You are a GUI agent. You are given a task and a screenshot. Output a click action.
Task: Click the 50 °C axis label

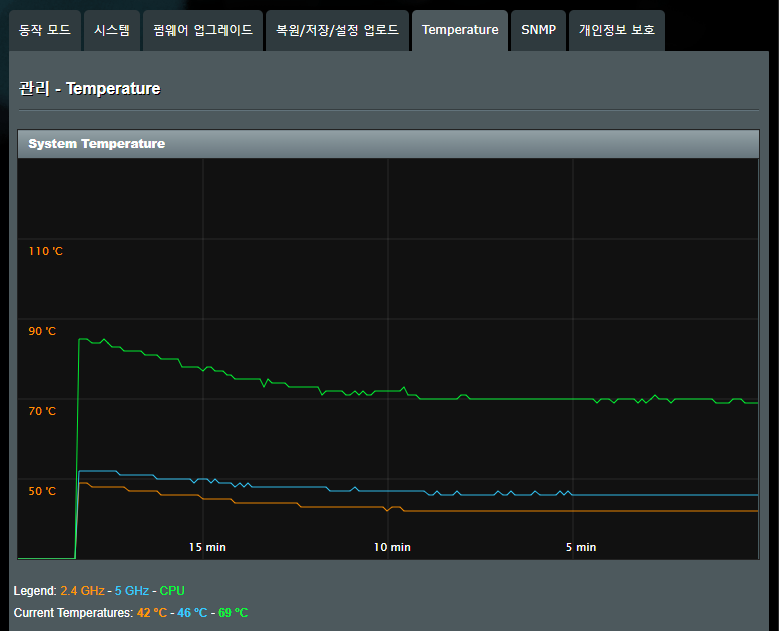click(x=42, y=491)
